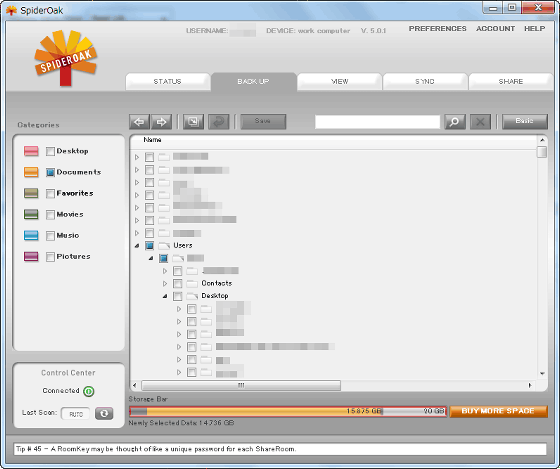This screenshot has height=469, width=560.
Task: Expand the blurred folder above Contacts
Action: tap(165, 271)
